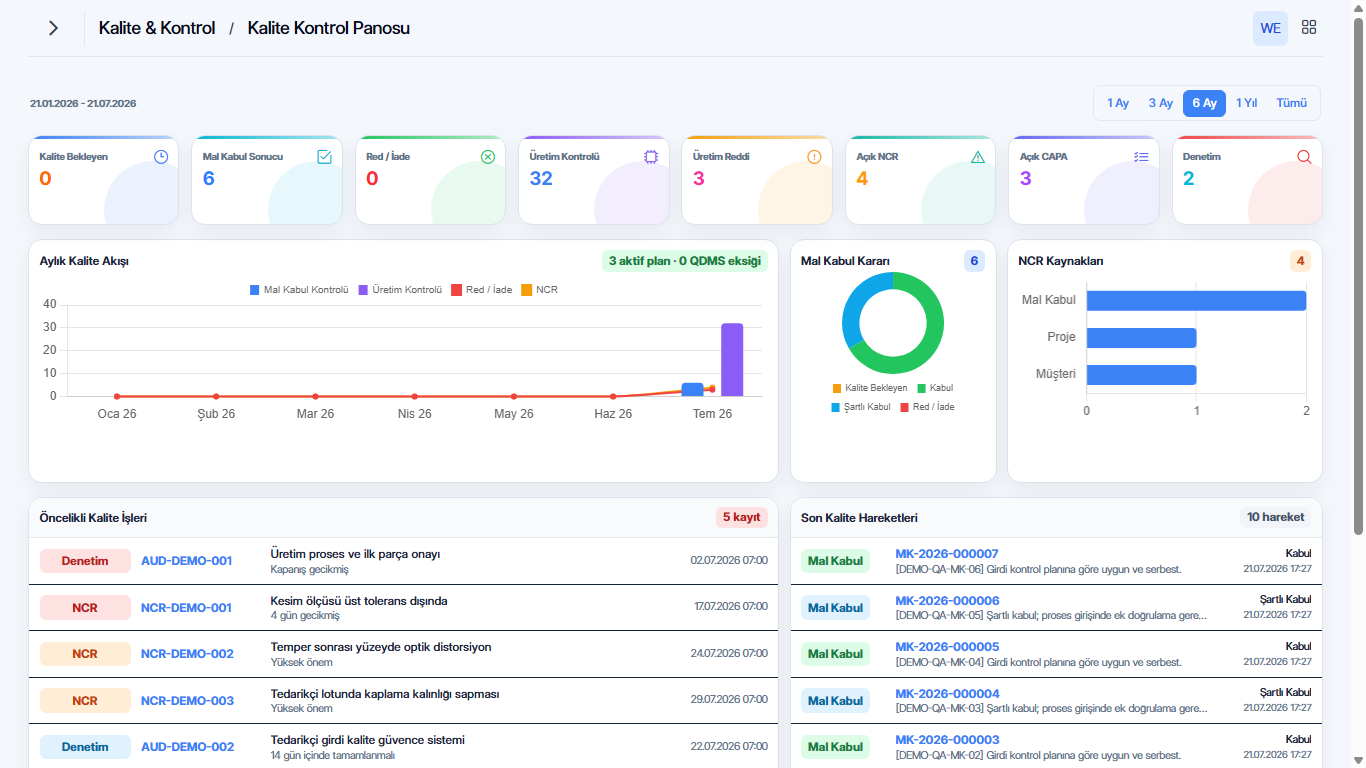Click the checkbox icon on Mal Kabul Sonucu card
The width and height of the screenshot is (1366, 768).
tap(324, 157)
